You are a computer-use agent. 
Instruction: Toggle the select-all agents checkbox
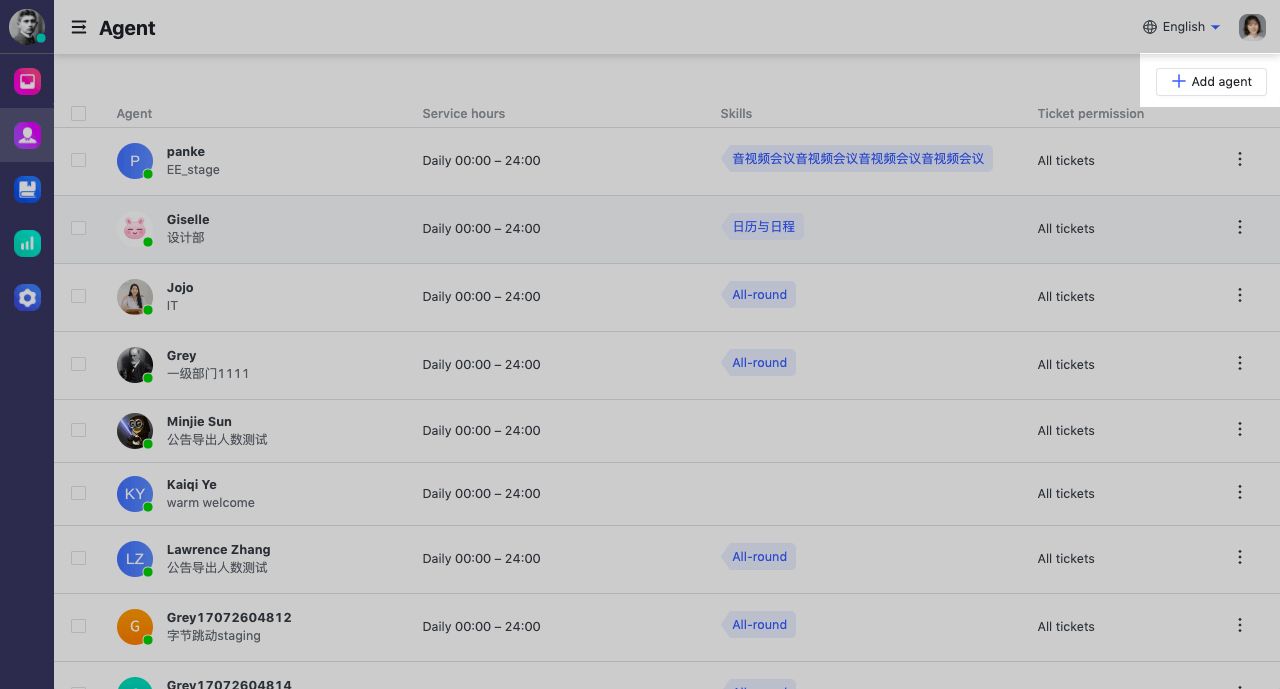coord(79,114)
